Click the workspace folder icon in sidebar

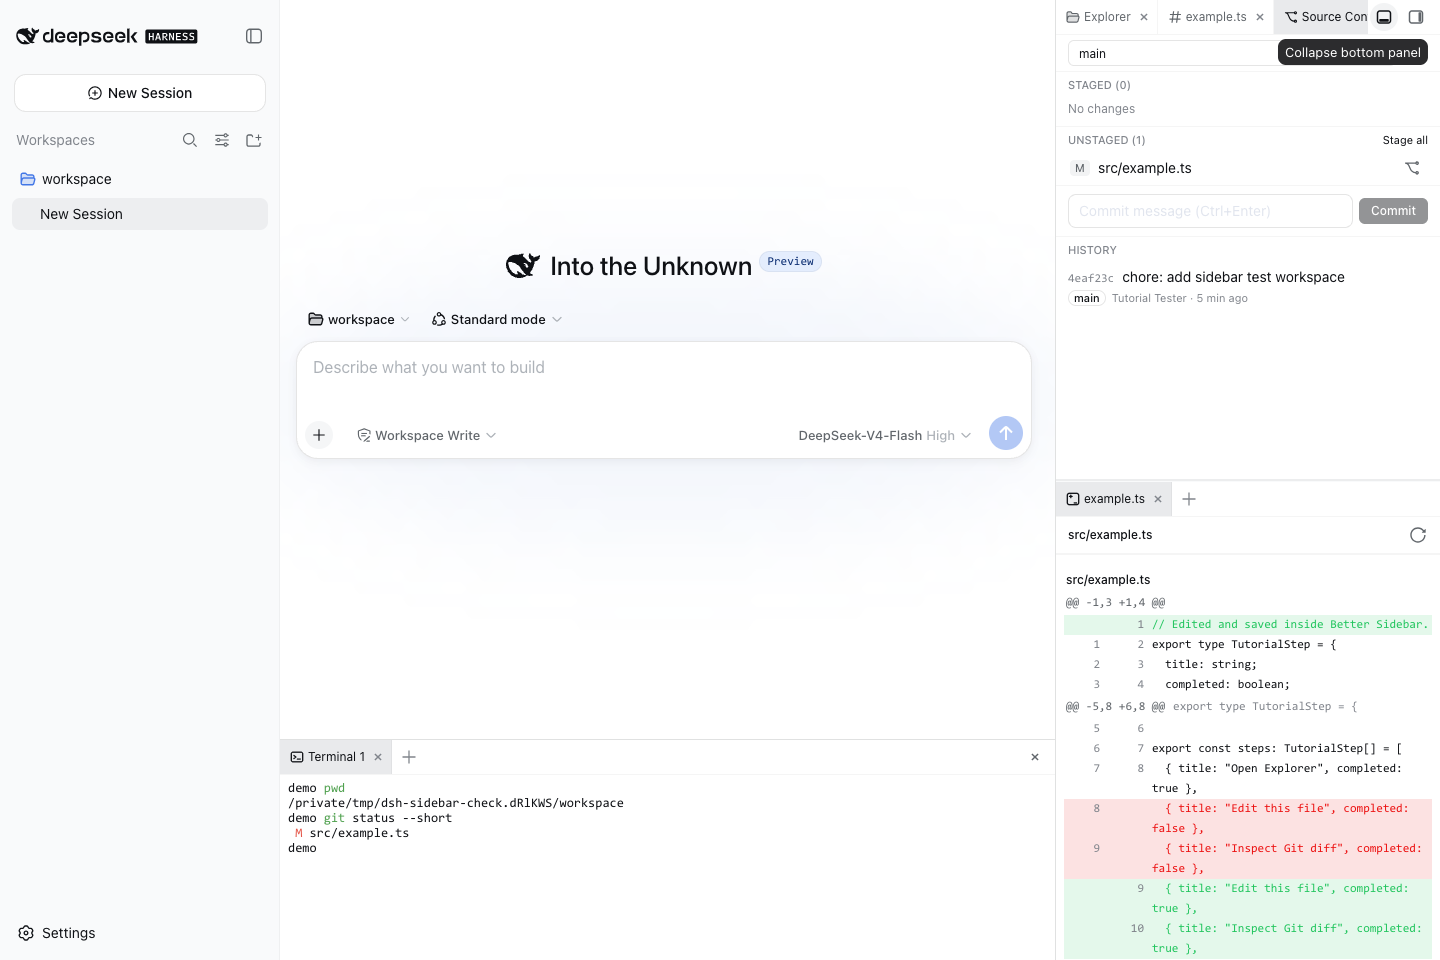(x=28, y=179)
